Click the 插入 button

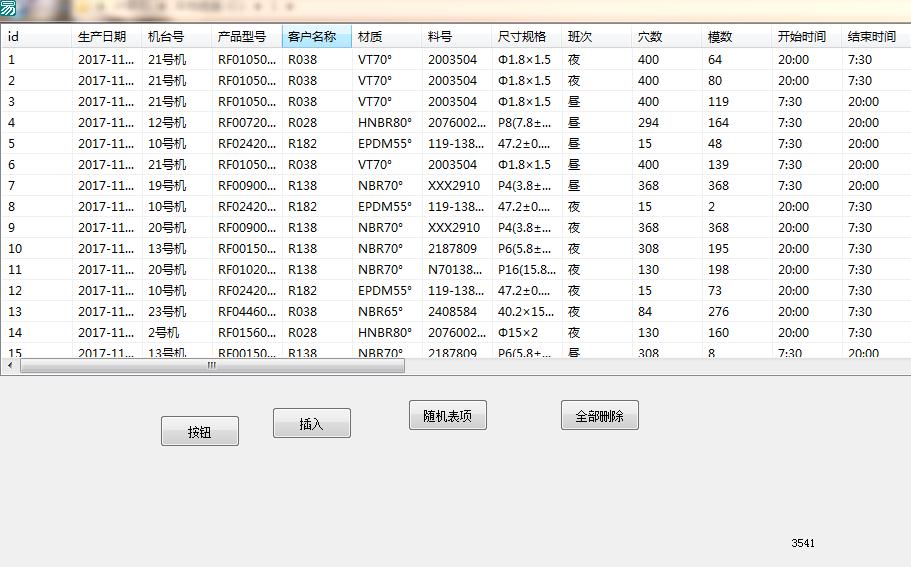click(311, 423)
